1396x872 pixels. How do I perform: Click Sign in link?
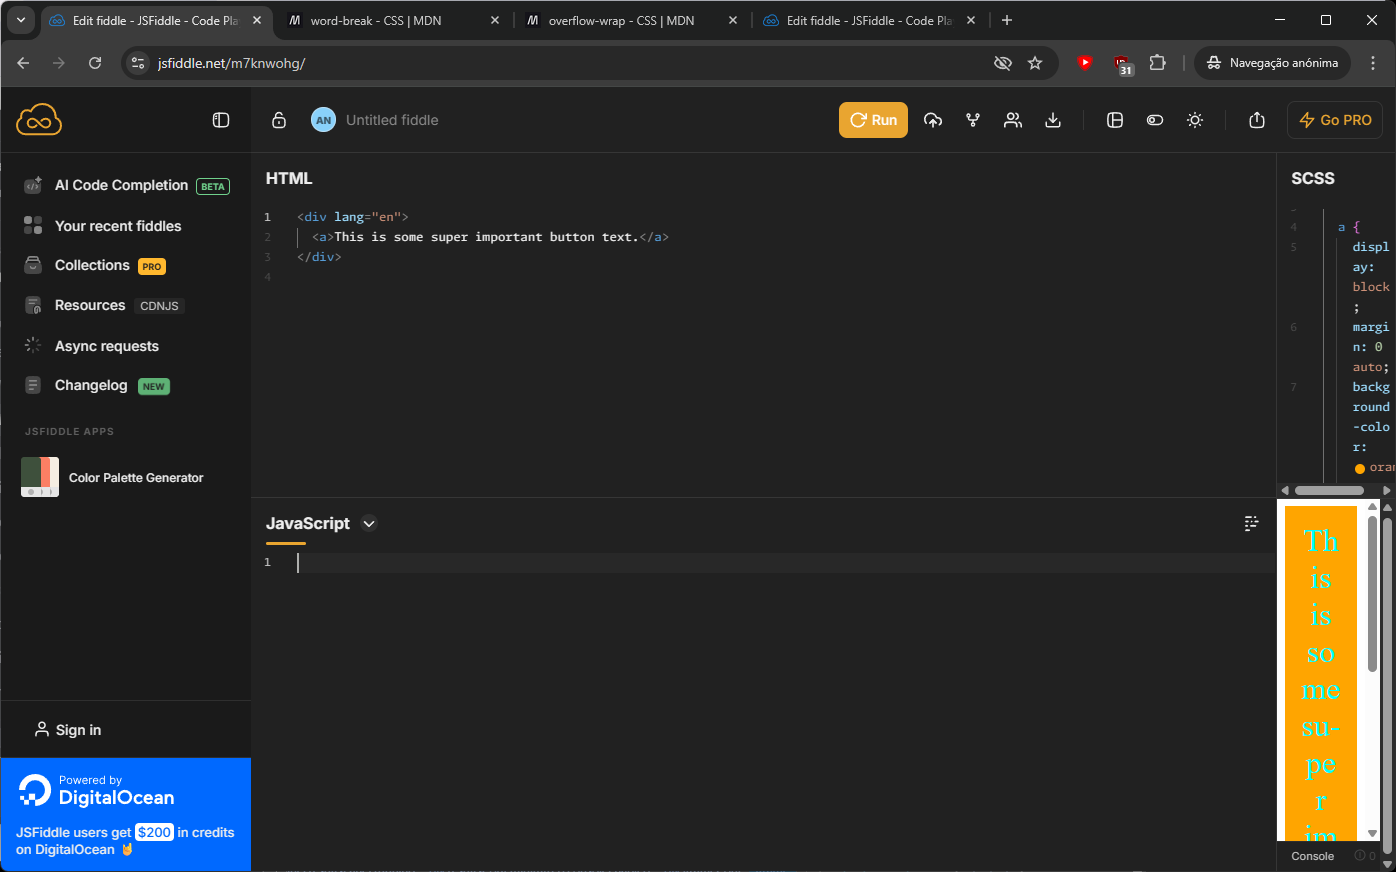click(68, 730)
